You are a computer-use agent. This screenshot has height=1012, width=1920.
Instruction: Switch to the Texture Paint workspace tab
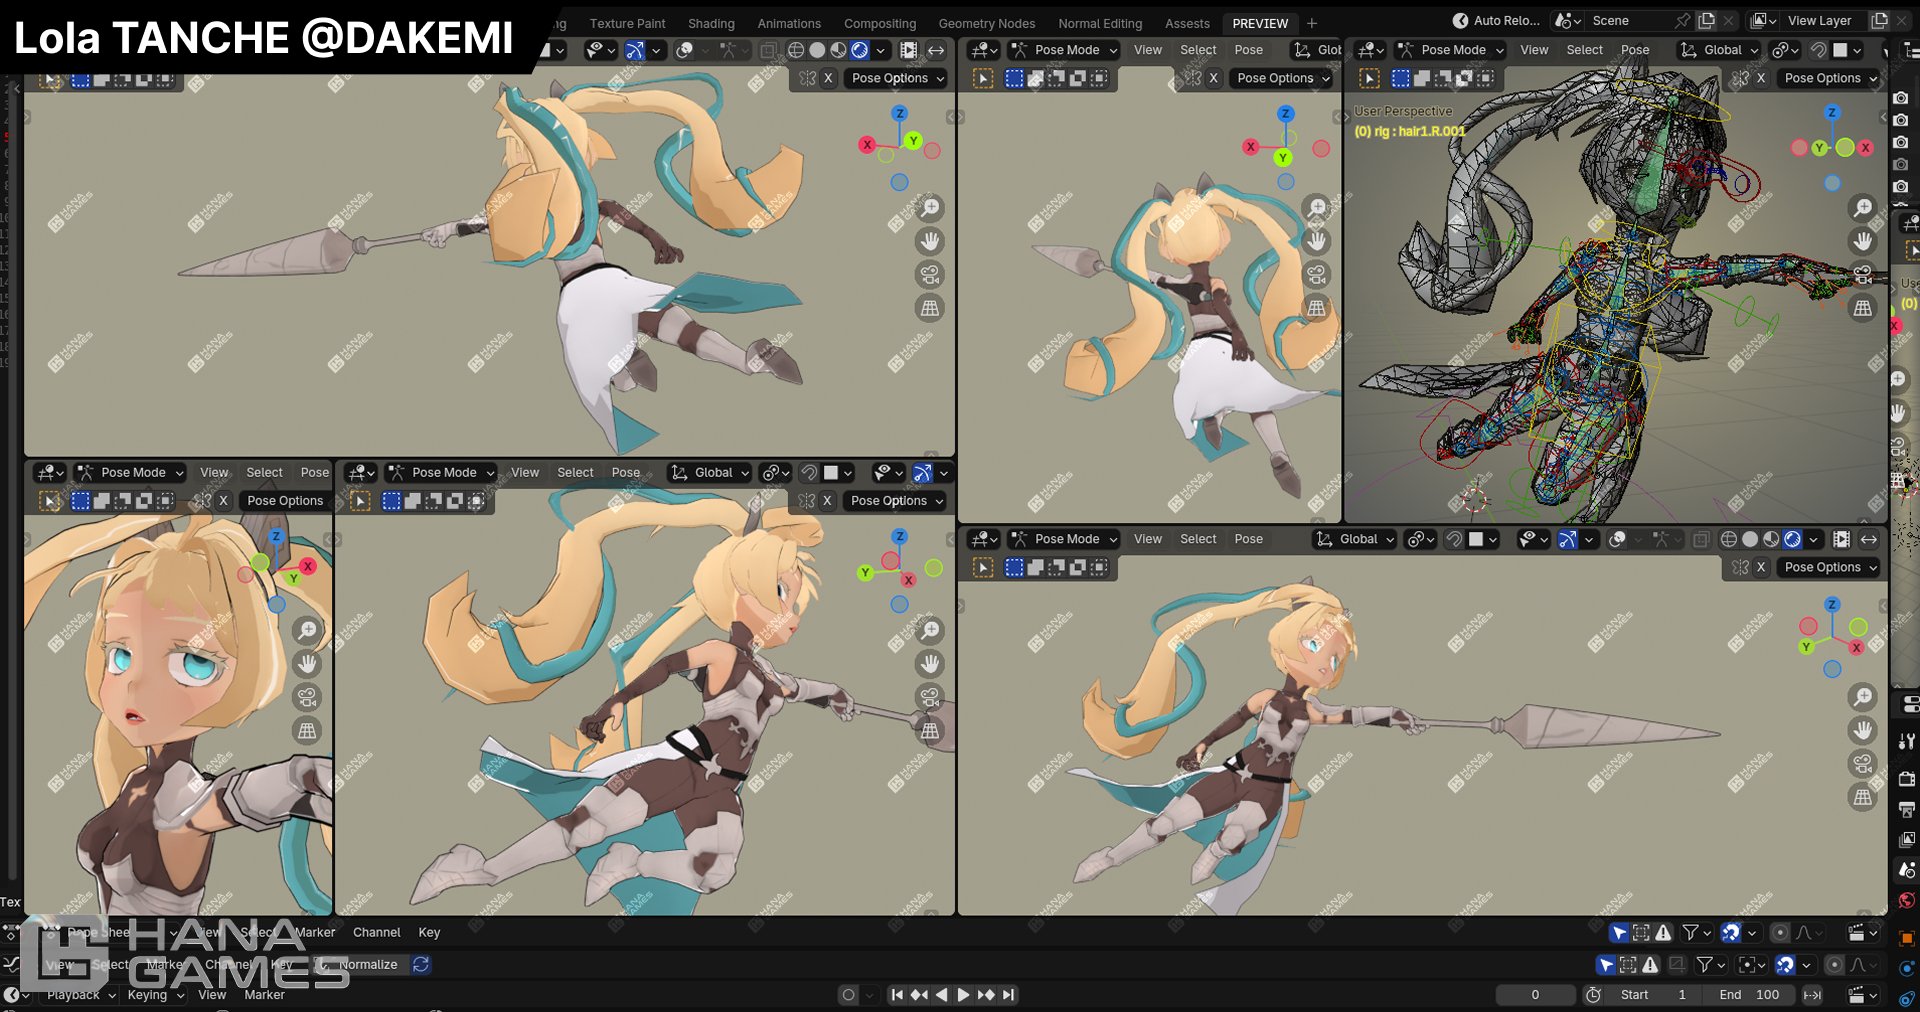[x=627, y=23]
